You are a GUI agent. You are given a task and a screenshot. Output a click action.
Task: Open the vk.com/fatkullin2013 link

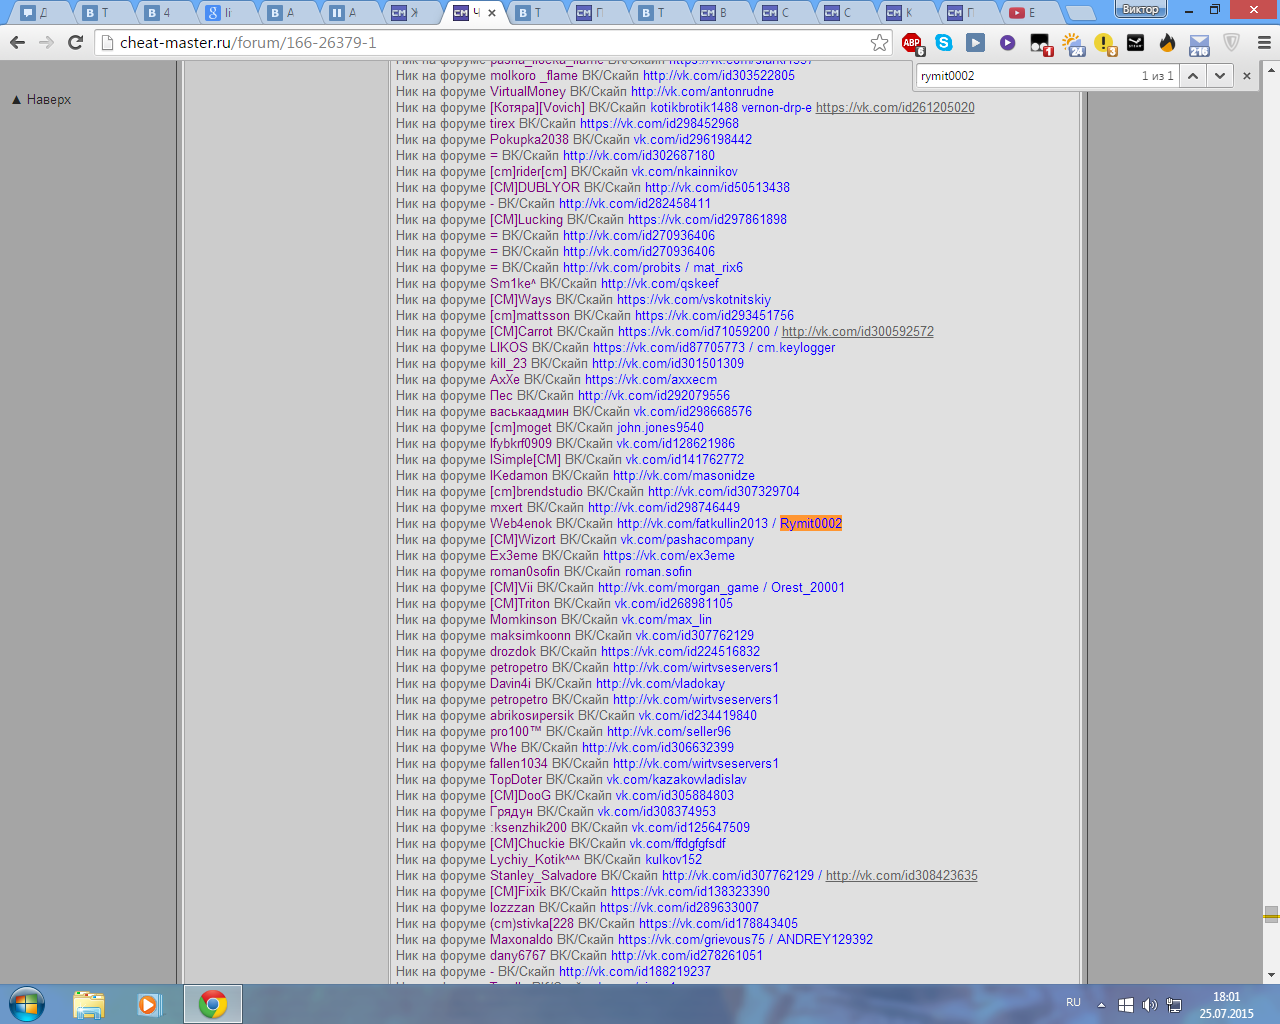(692, 524)
